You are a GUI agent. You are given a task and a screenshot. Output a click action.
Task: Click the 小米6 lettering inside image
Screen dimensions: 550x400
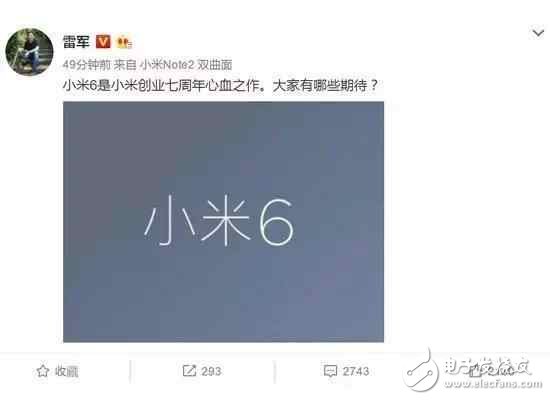click(219, 220)
